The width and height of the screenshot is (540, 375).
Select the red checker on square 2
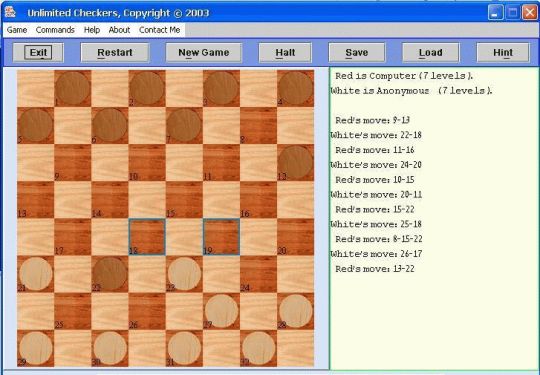147,88
